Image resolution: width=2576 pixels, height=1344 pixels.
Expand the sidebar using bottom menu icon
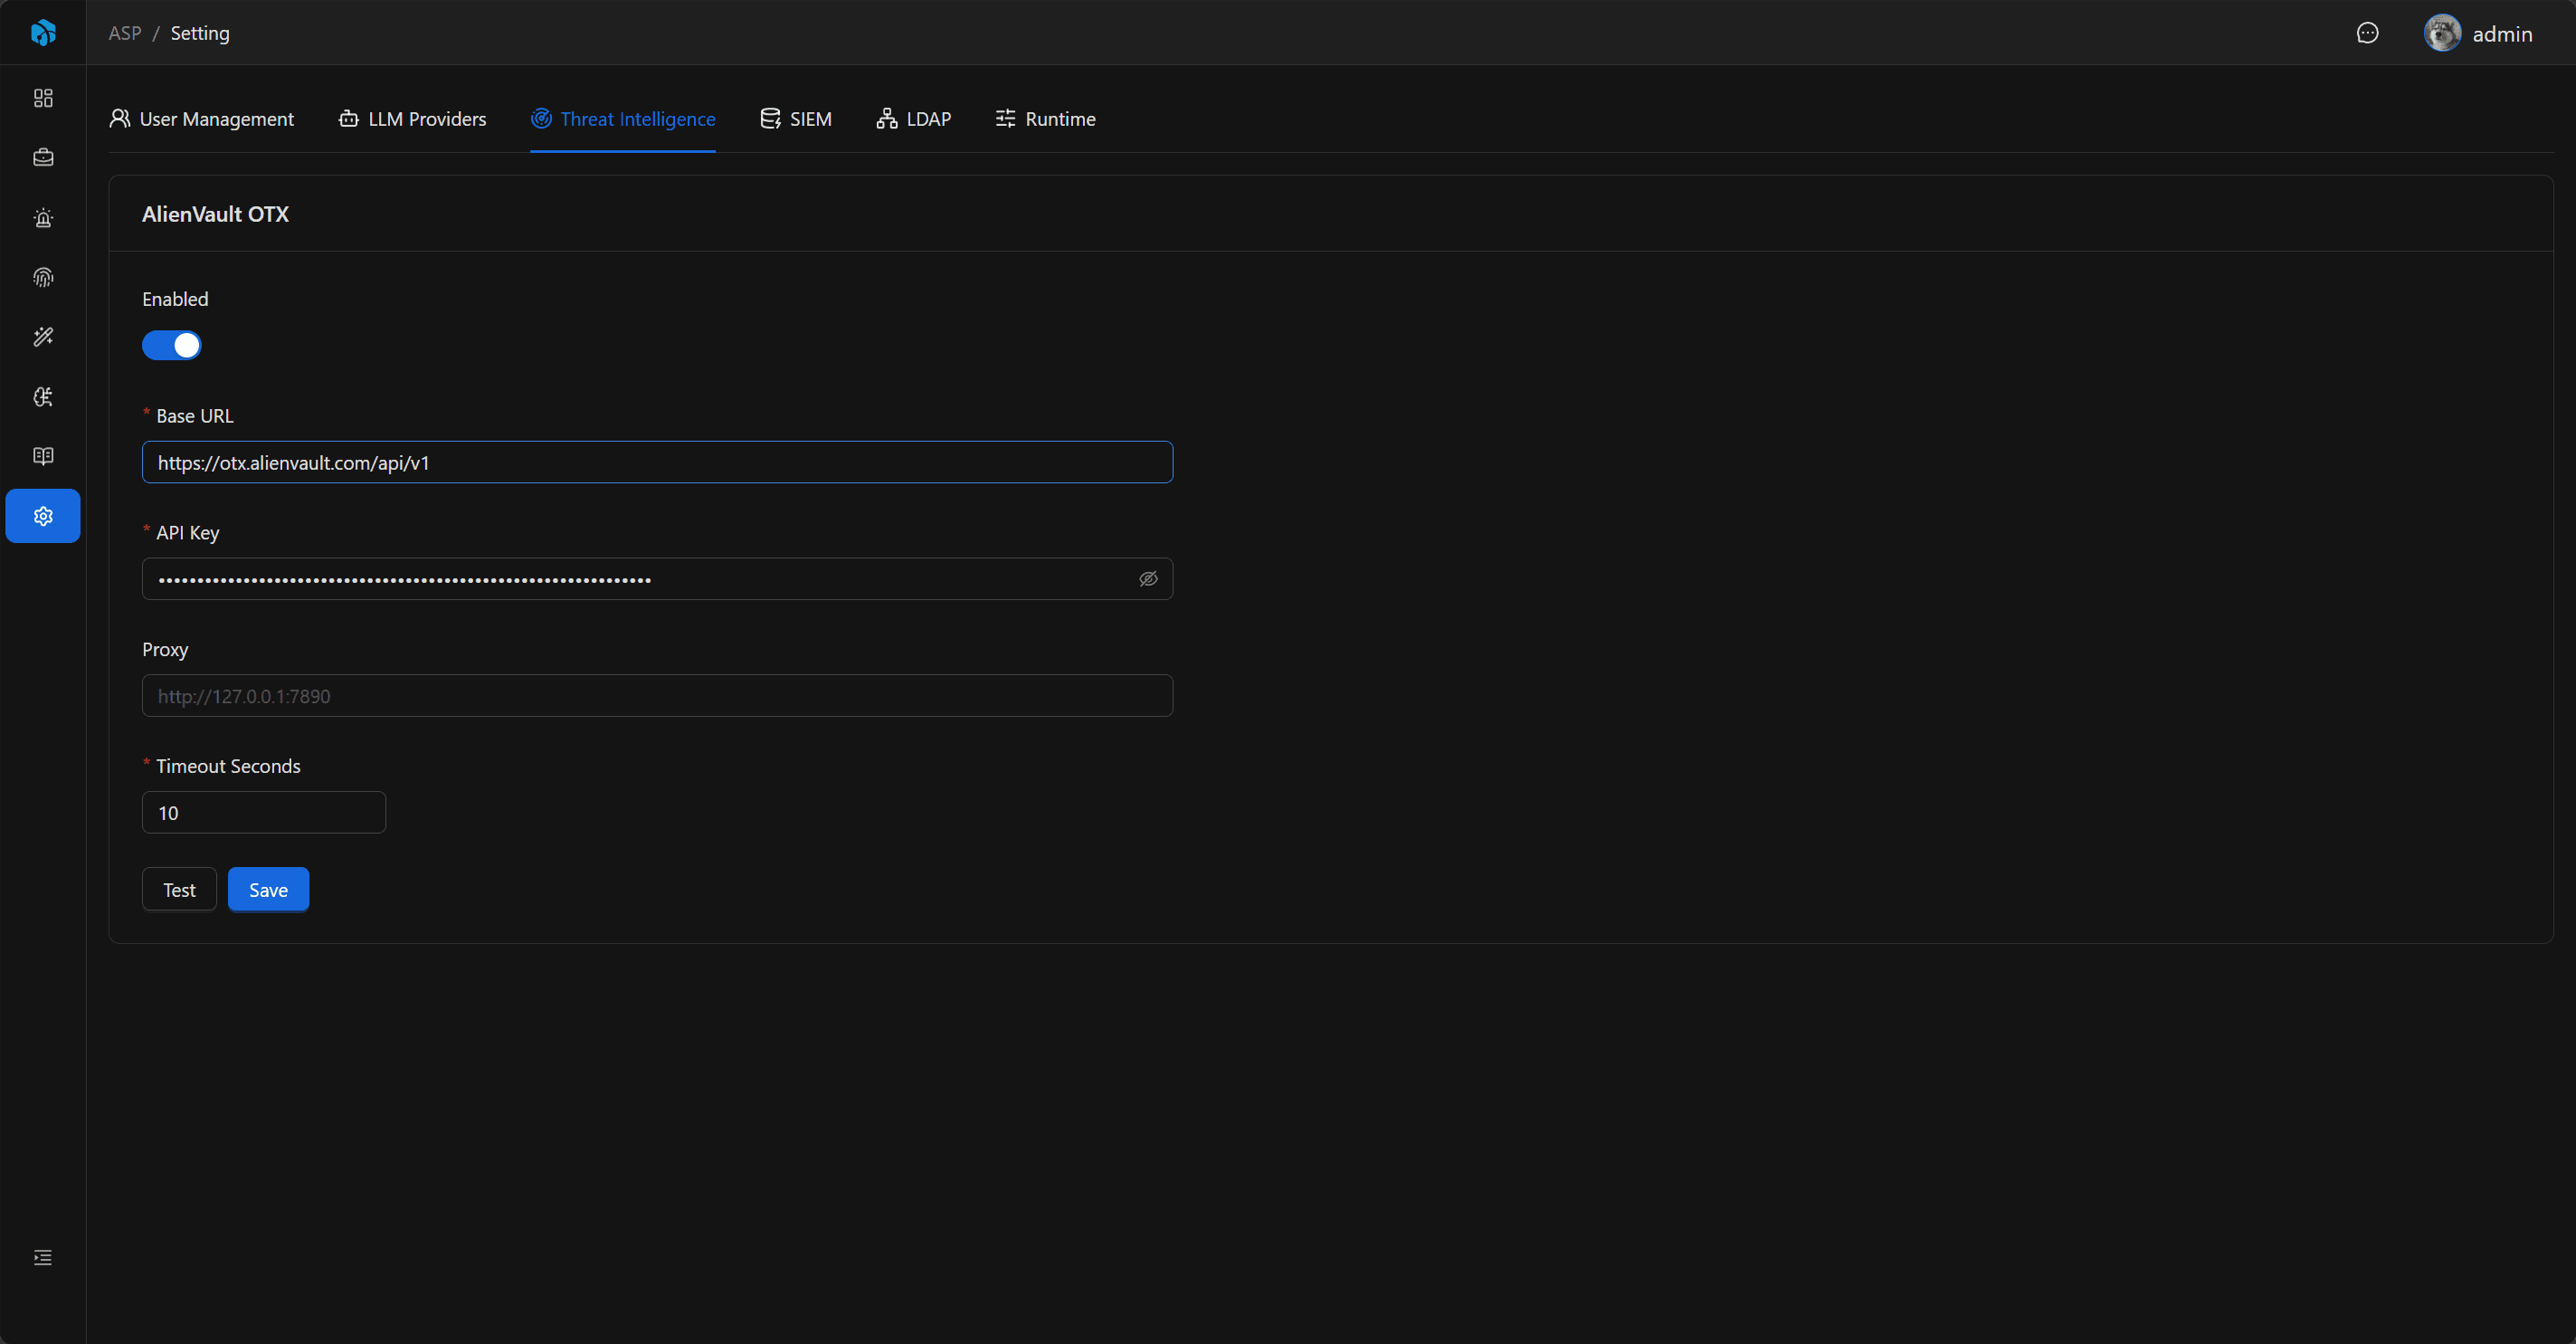pyautogui.click(x=43, y=1257)
